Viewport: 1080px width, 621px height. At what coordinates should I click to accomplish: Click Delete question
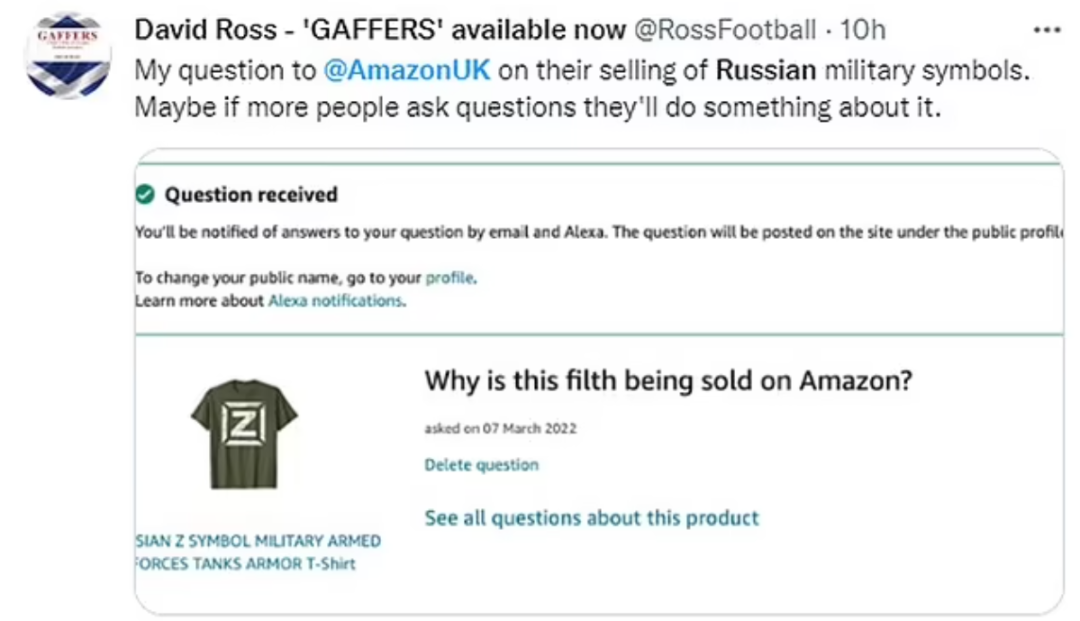click(481, 465)
